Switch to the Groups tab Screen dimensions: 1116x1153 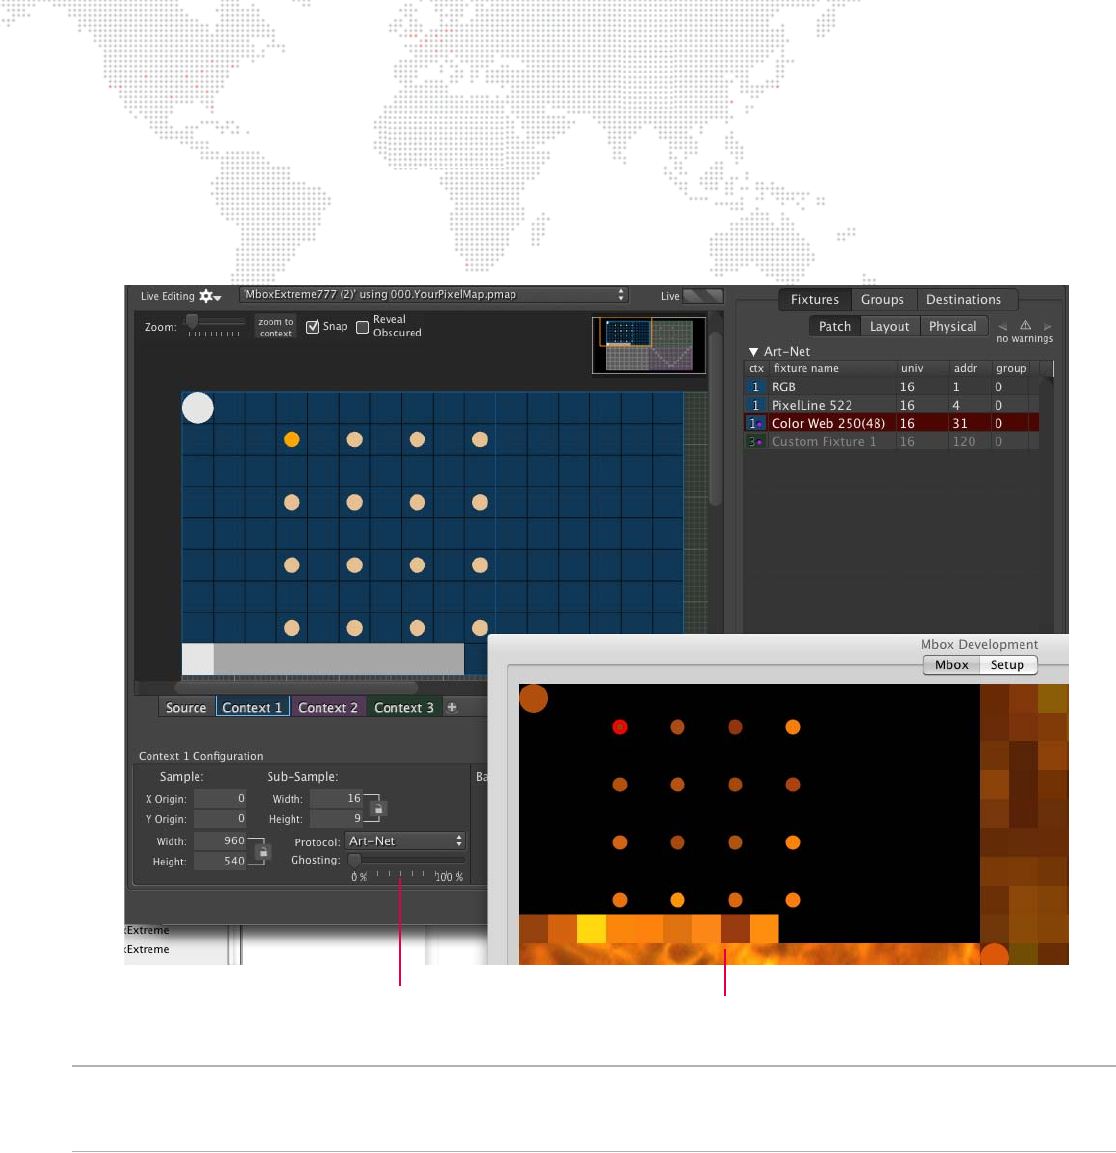coord(882,299)
